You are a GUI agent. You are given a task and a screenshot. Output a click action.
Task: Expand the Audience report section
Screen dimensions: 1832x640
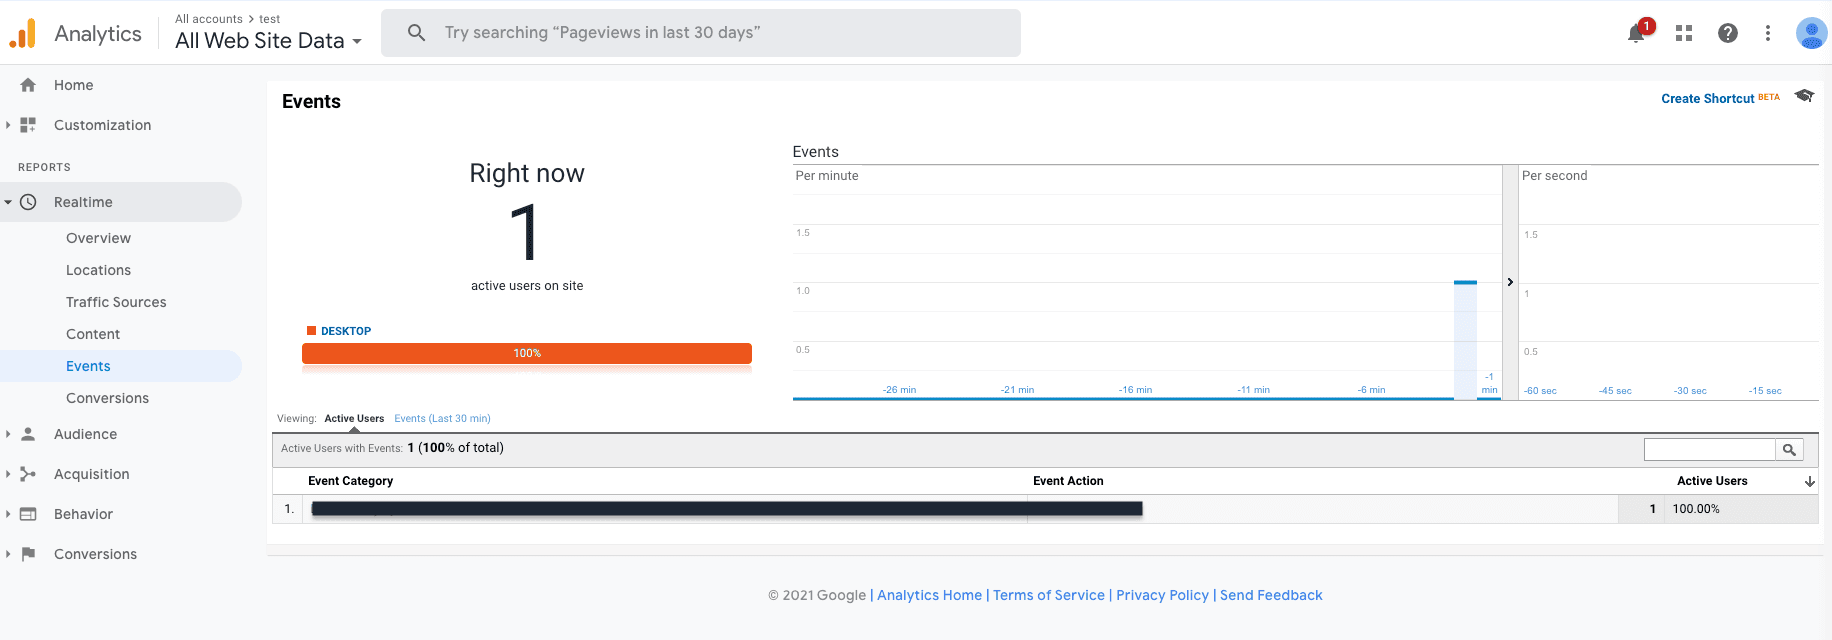click(85, 434)
